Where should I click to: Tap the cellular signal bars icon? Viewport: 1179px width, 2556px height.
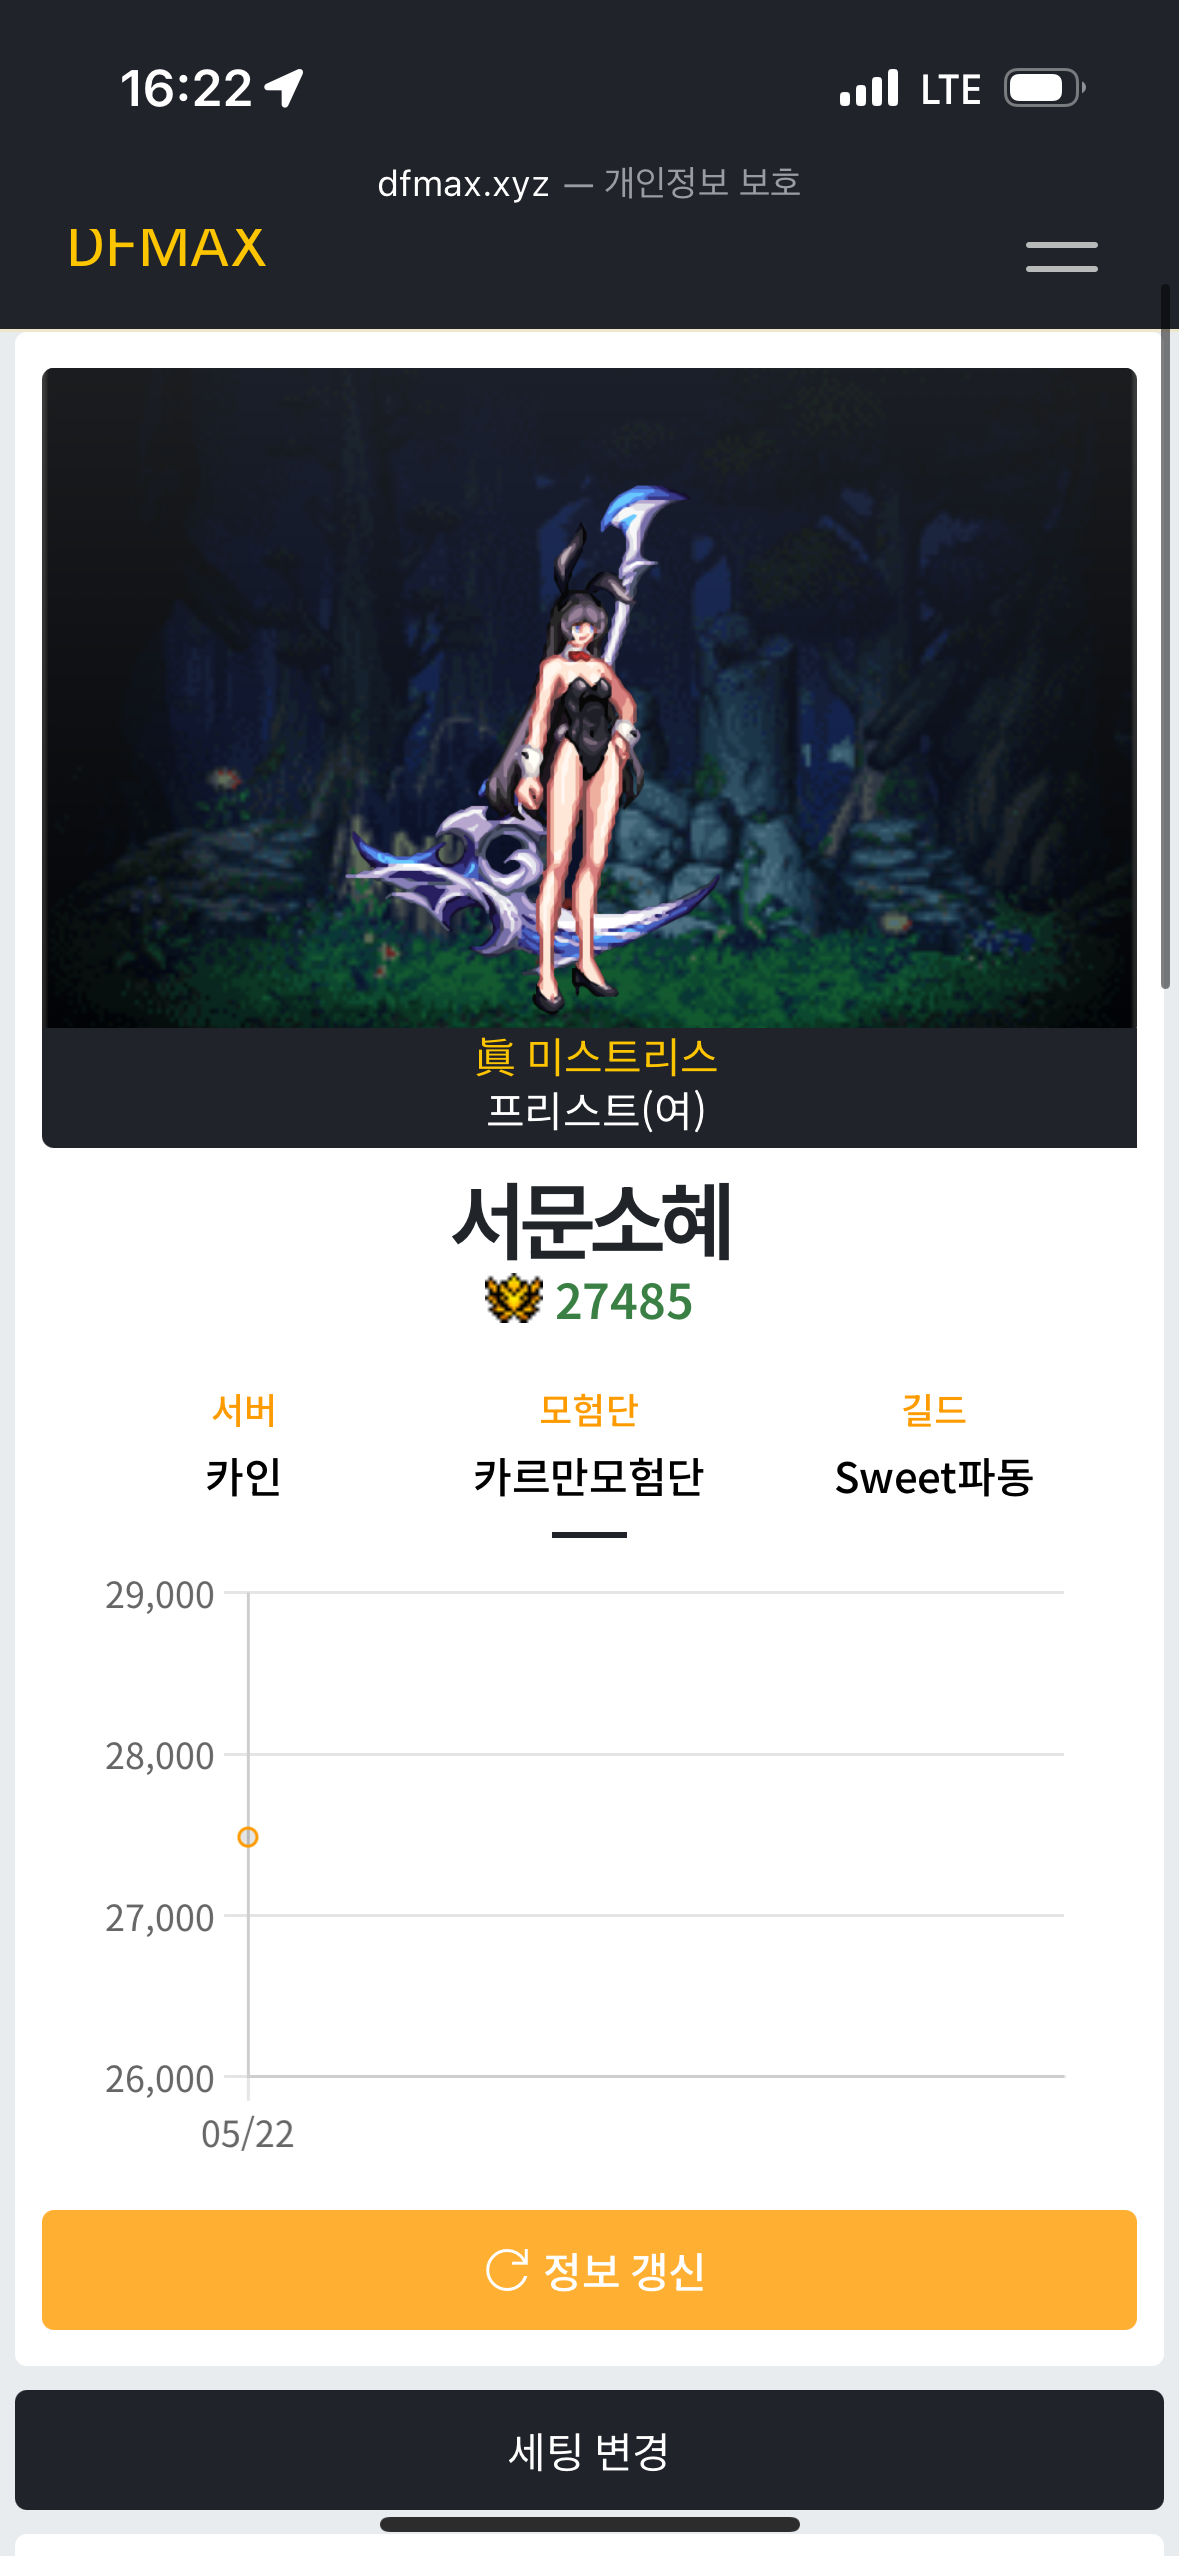869,88
